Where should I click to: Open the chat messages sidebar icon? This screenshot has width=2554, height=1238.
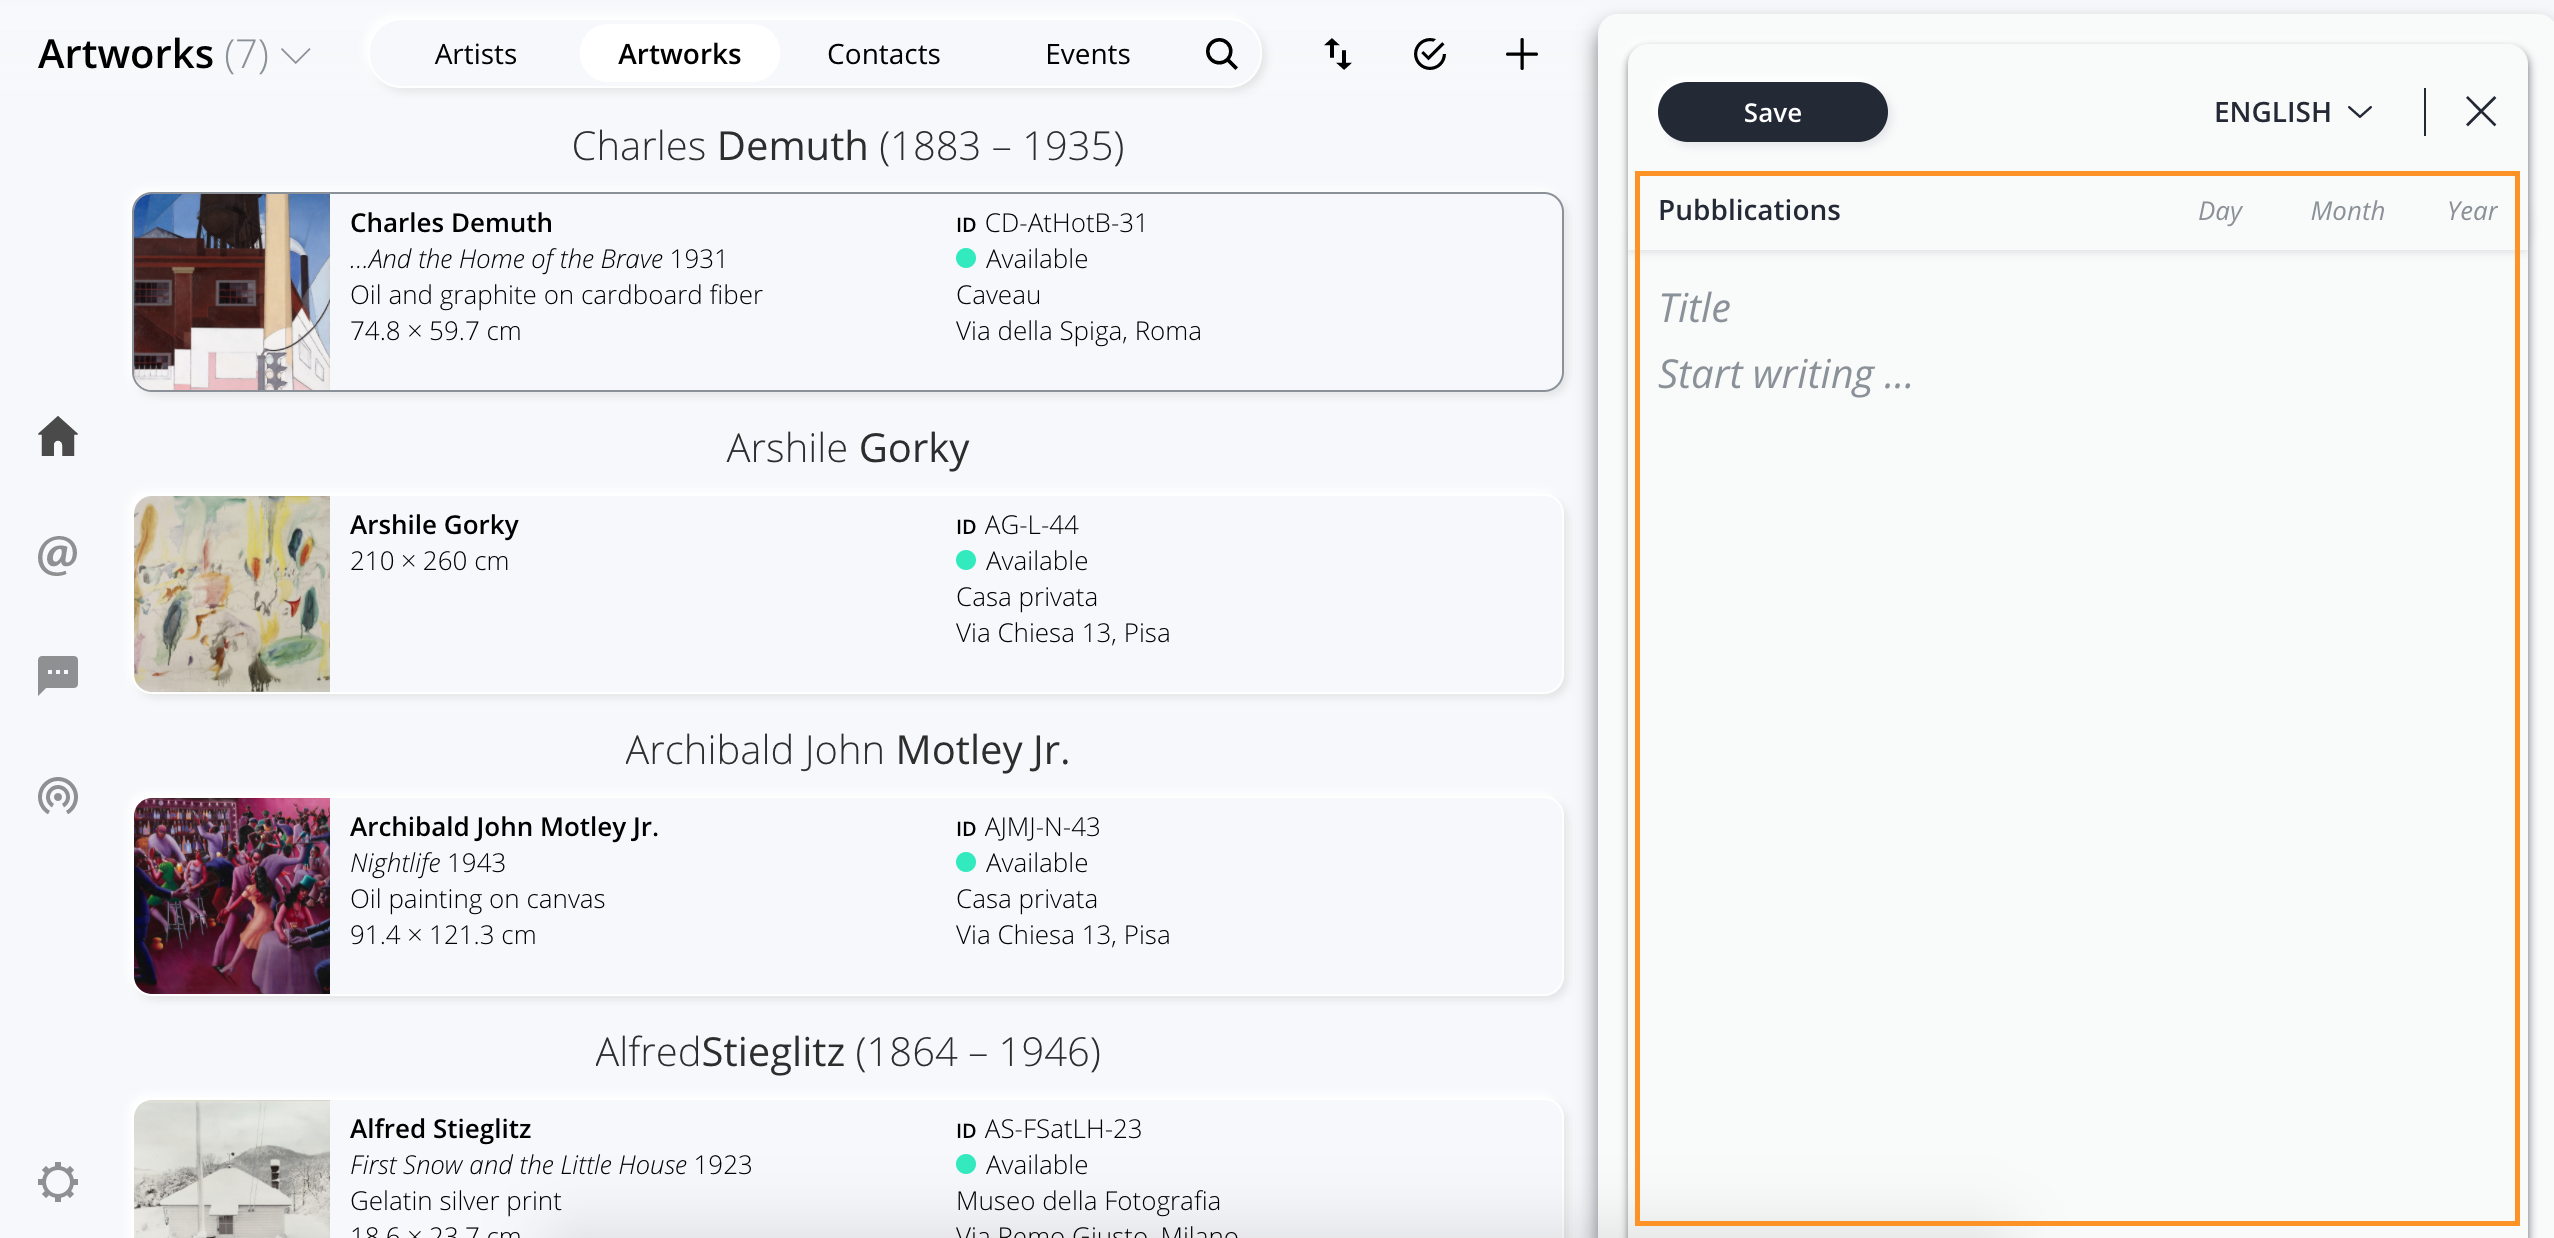click(x=58, y=675)
